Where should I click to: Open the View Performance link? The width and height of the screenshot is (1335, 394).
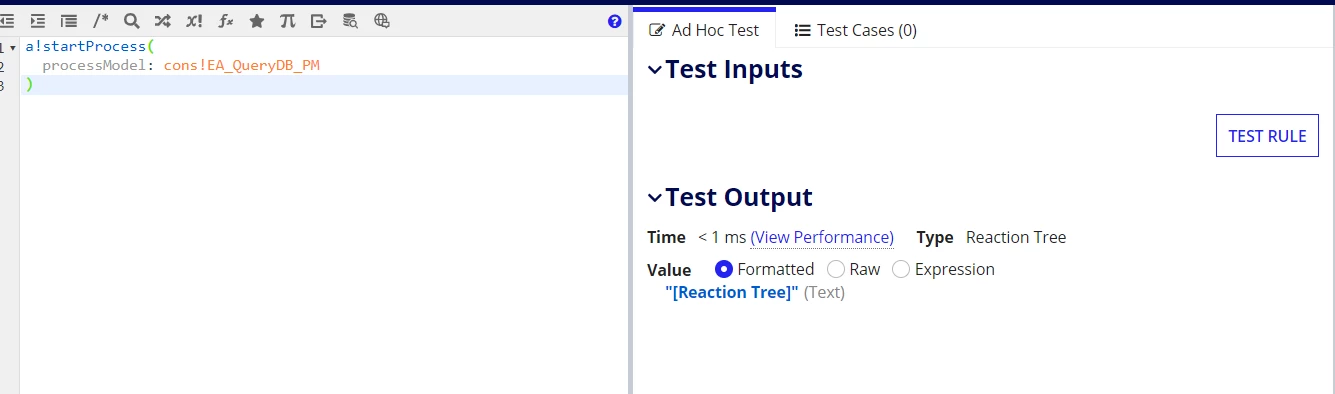tap(822, 237)
